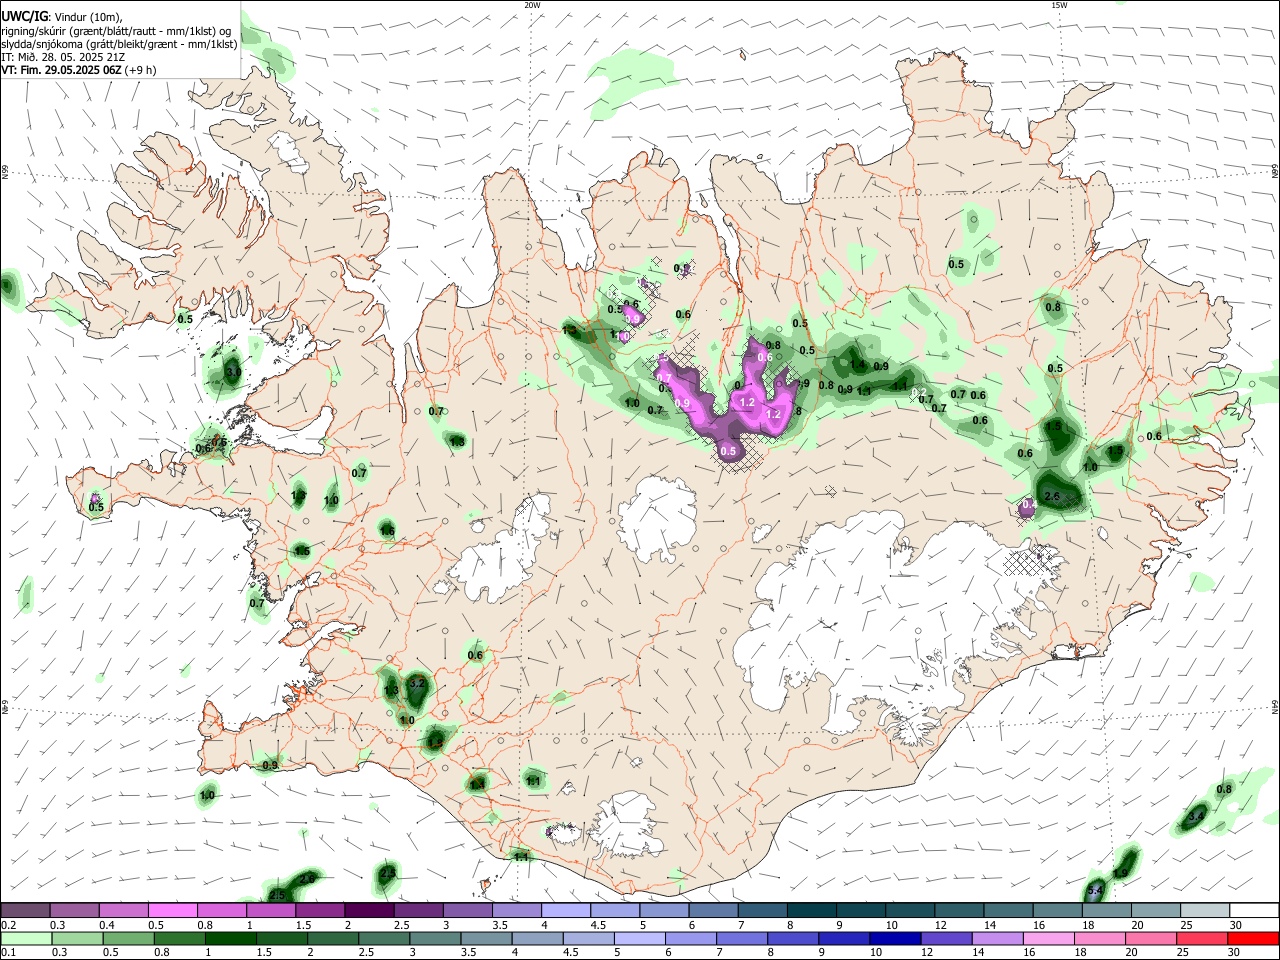Click upper legend swatch between 0.2 and 0.3
Viewport: 1280px width, 960px height.
tap(25, 910)
